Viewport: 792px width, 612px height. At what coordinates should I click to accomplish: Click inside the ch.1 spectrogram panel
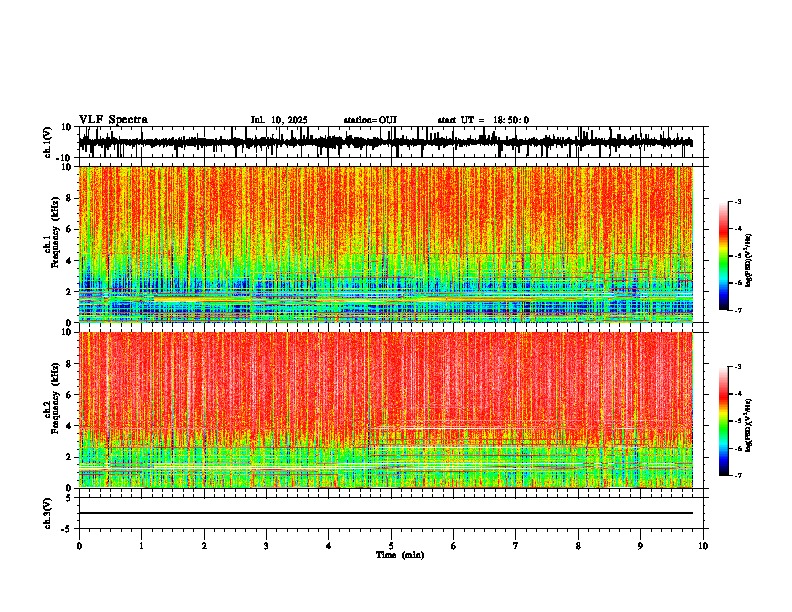[x=386, y=244]
